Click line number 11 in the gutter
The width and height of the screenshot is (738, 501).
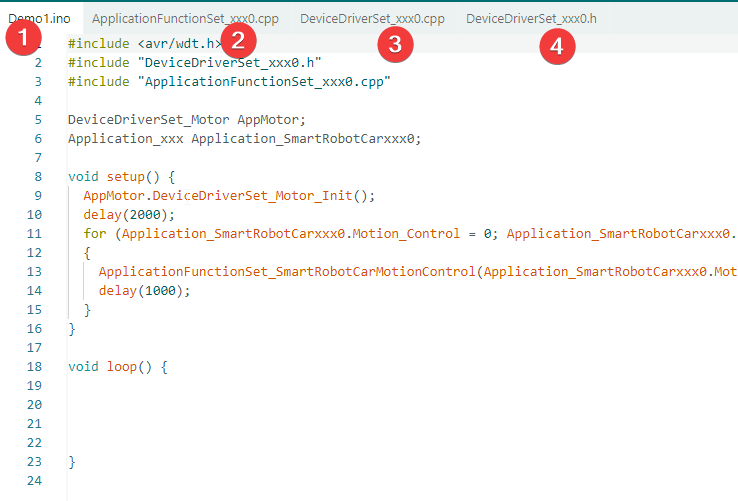[x=34, y=234]
